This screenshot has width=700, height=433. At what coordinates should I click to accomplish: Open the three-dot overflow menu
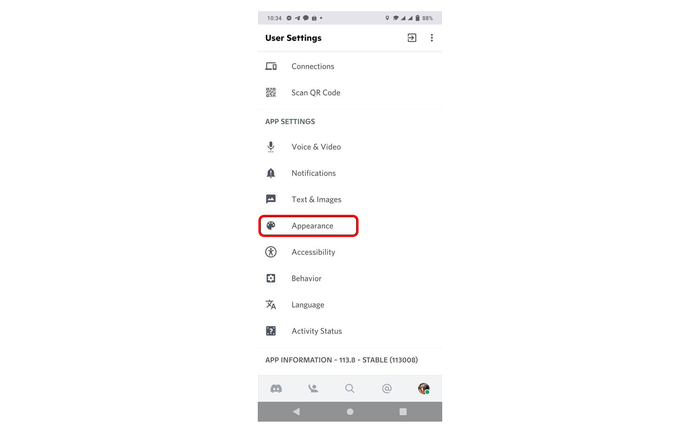pos(431,38)
